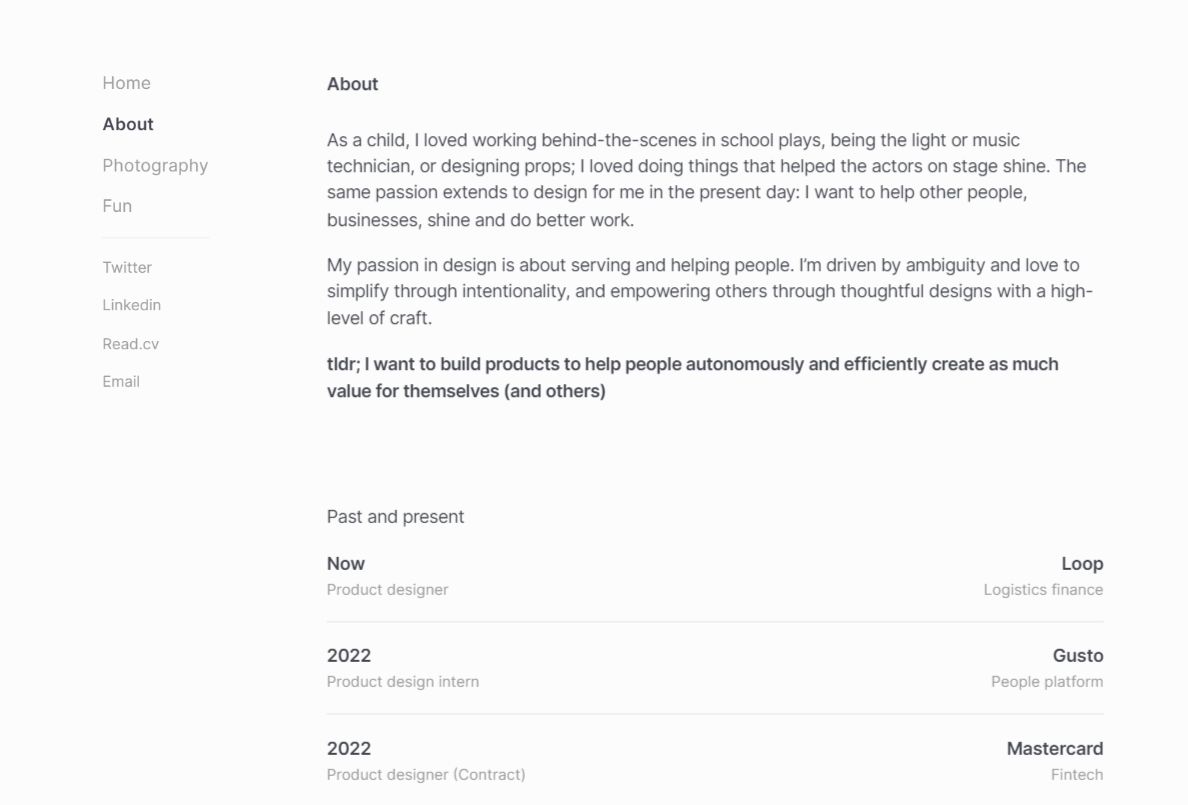Navigate to the Fun page
Screen dimensions: 1188x805
pos(117,206)
